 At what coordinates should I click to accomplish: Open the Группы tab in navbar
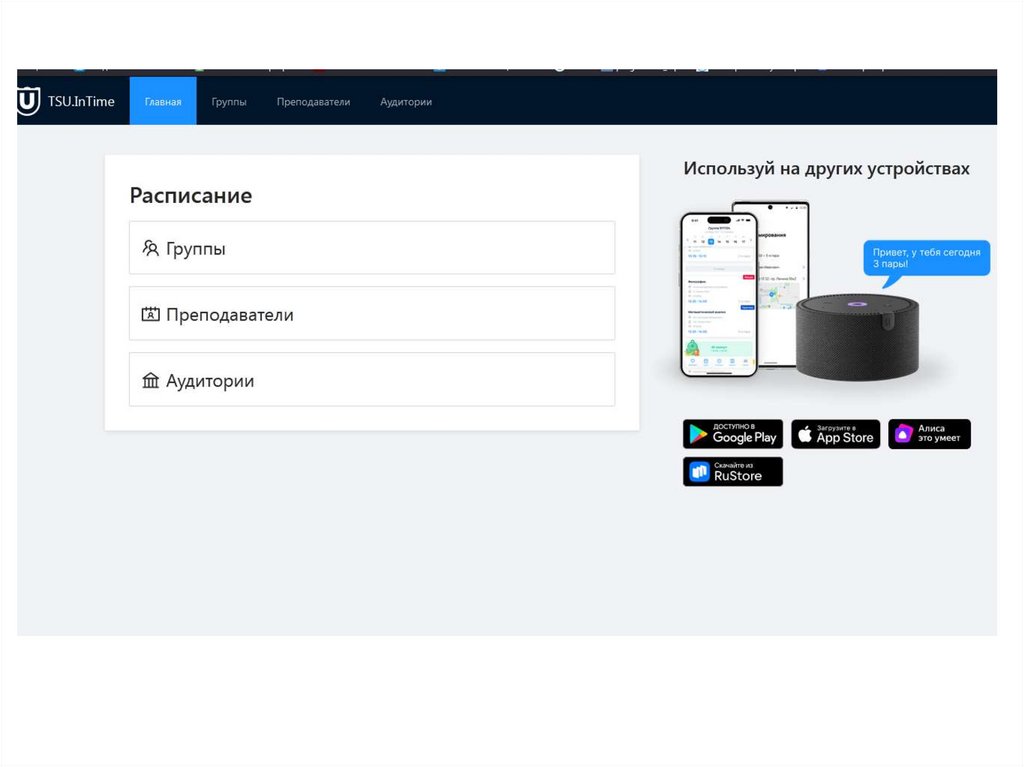pyautogui.click(x=229, y=102)
